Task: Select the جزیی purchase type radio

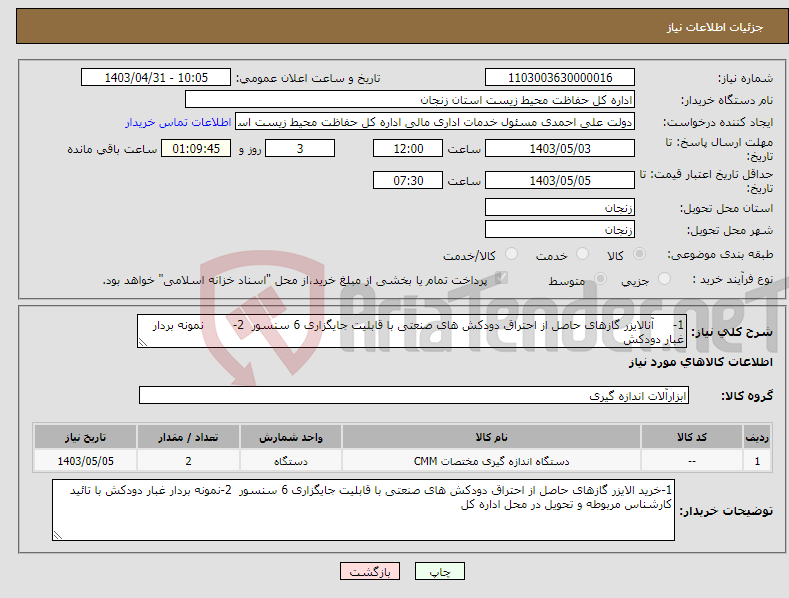Action: [x=664, y=279]
